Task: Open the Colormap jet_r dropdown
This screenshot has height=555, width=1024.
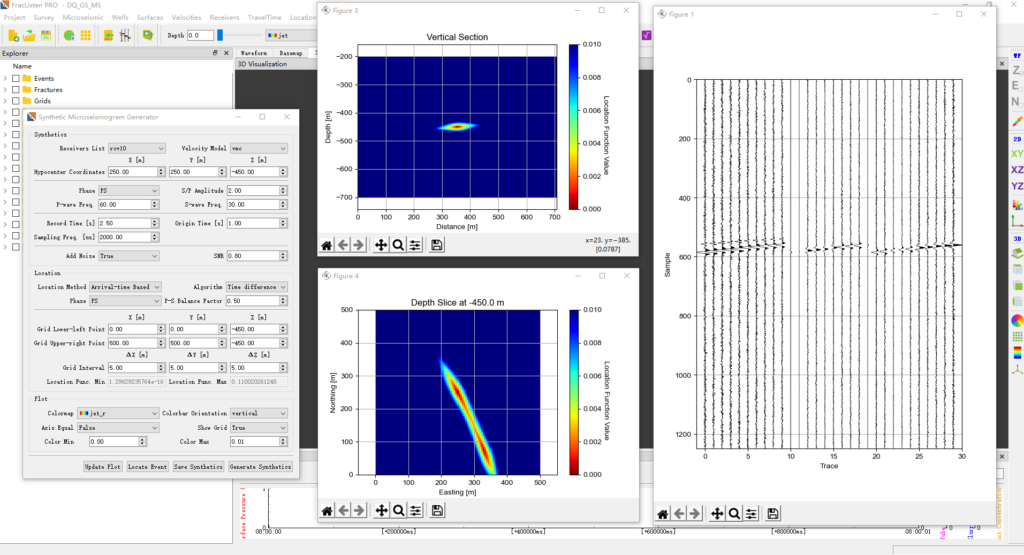Action: (x=118, y=413)
